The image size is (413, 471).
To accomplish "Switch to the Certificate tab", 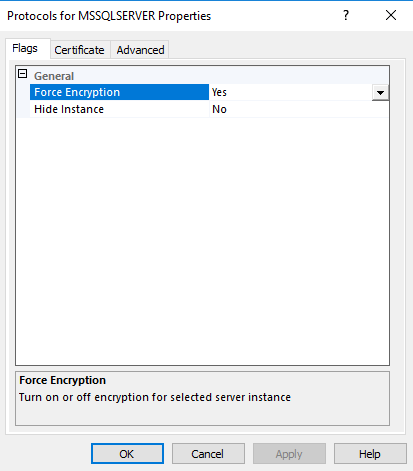I will pos(79,50).
